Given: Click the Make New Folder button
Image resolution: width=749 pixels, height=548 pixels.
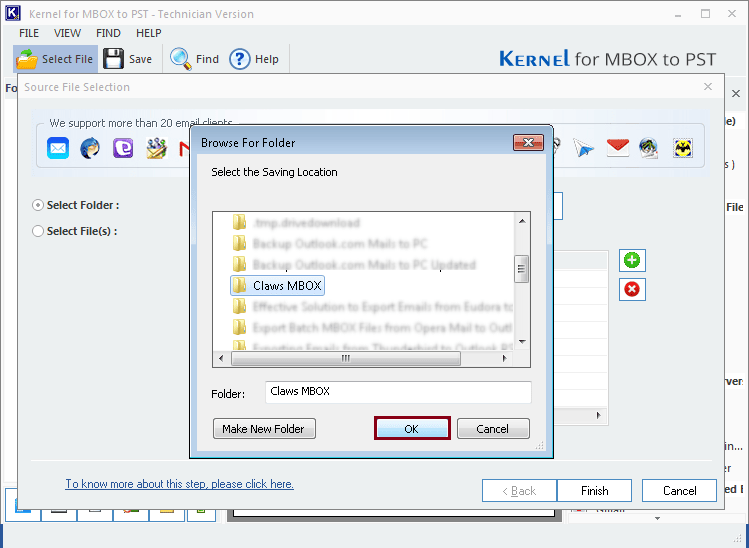Looking at the screenshot, I should click(264, 429).
